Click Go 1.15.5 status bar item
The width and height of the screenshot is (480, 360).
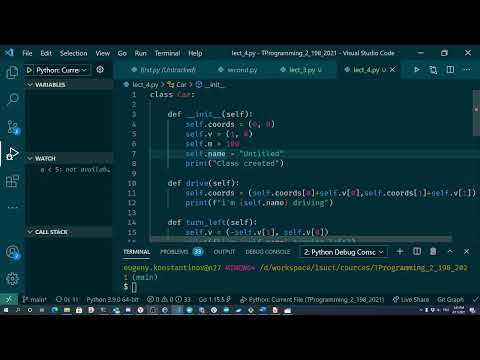click(215, 299)
